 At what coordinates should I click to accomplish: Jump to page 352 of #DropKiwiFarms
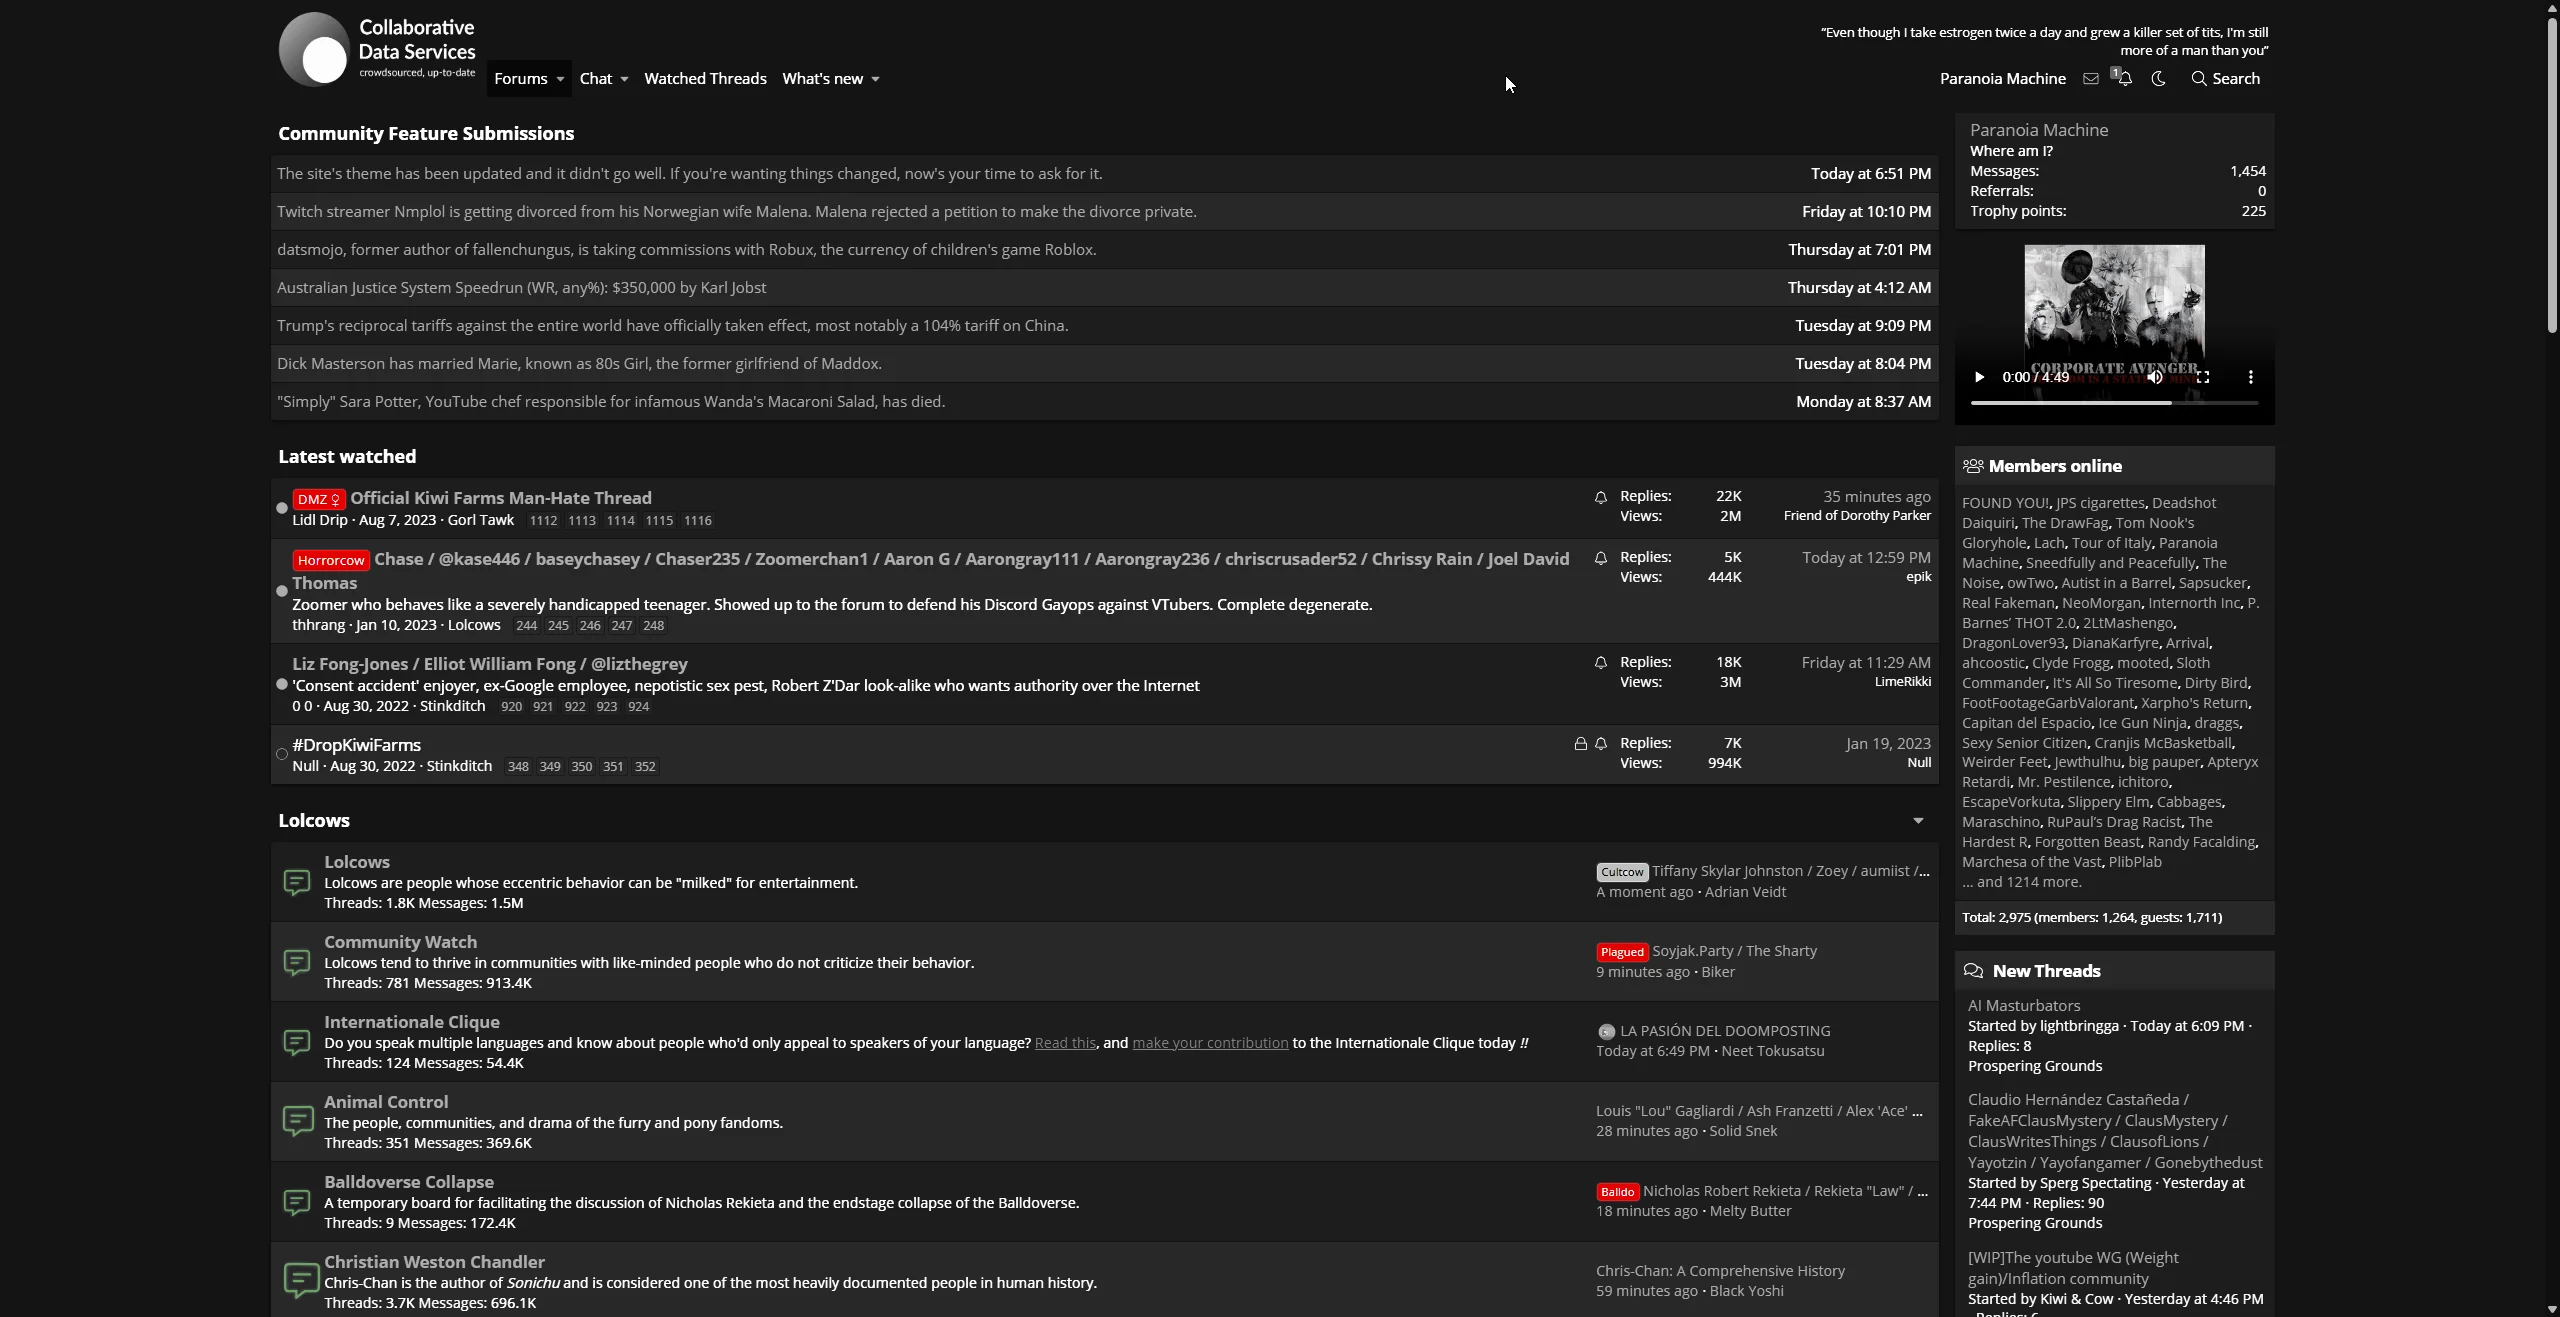[x=645, y=767]
